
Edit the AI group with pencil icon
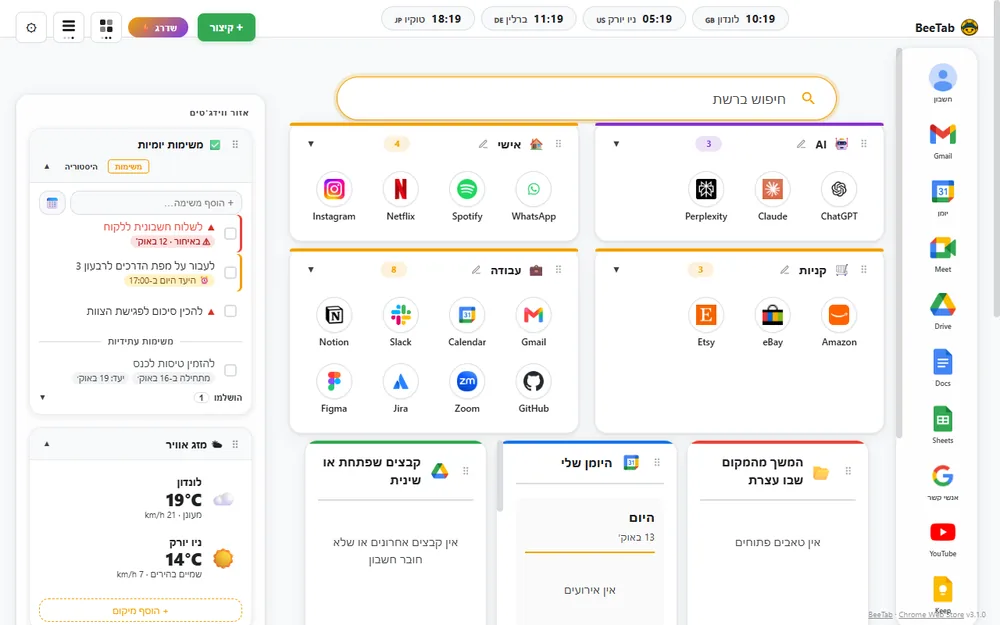point(801,144)
